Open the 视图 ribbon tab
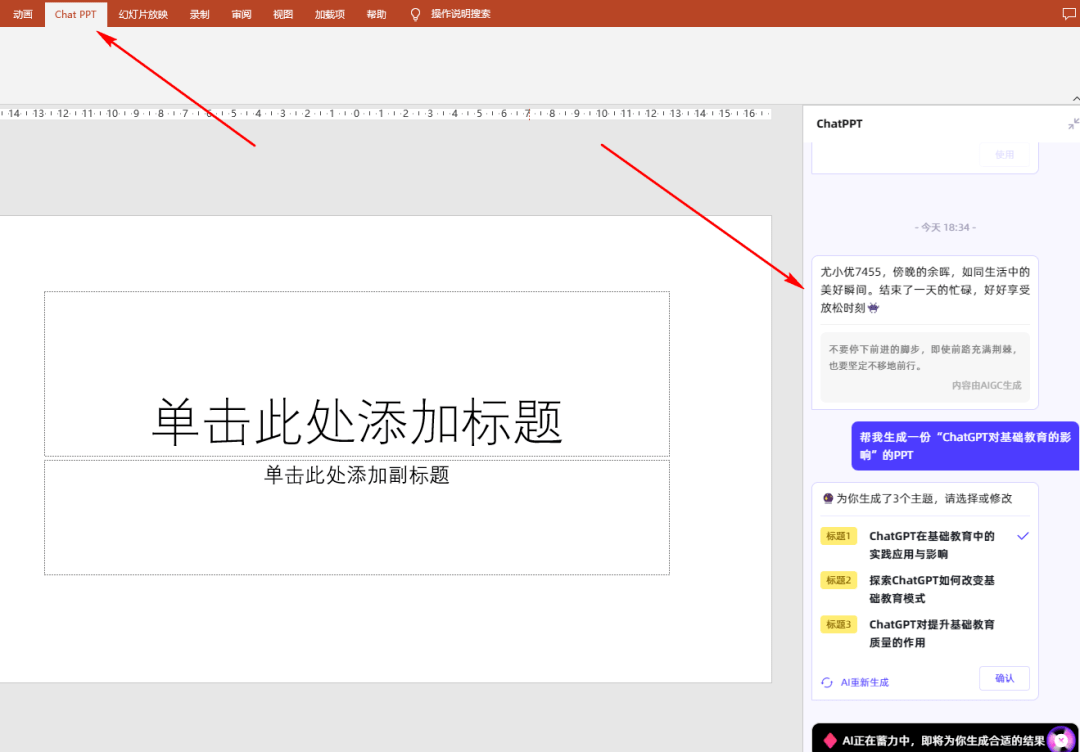1080x752 pixels. [283, 14]
